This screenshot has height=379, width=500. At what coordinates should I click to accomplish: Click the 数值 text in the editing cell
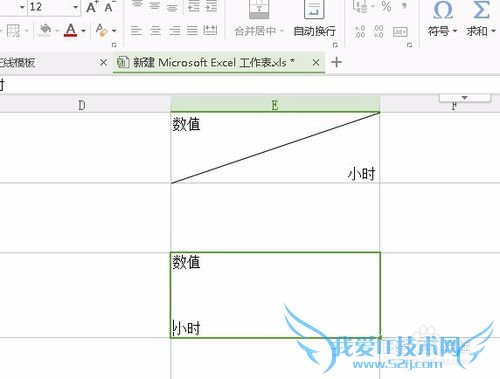tap(186, 262)
